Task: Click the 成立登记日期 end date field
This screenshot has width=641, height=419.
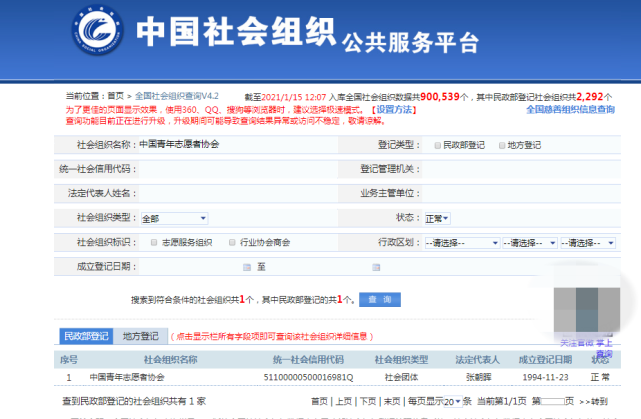Action: [x=319, y=267]
